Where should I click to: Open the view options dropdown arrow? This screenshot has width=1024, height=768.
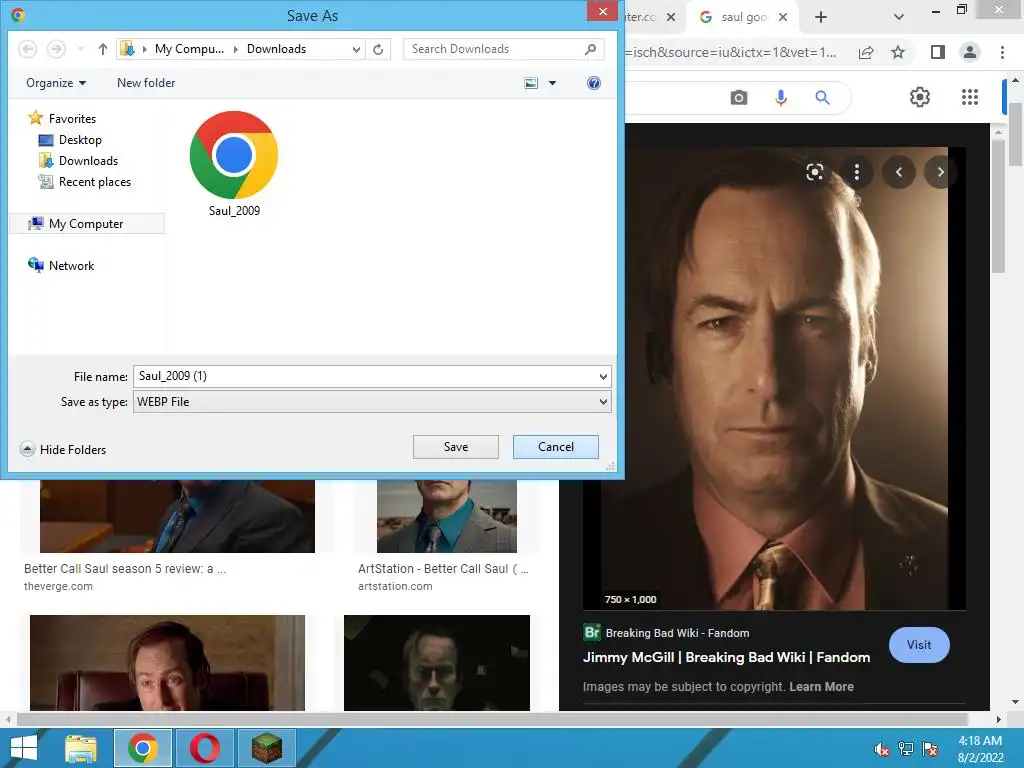[552, 83]
